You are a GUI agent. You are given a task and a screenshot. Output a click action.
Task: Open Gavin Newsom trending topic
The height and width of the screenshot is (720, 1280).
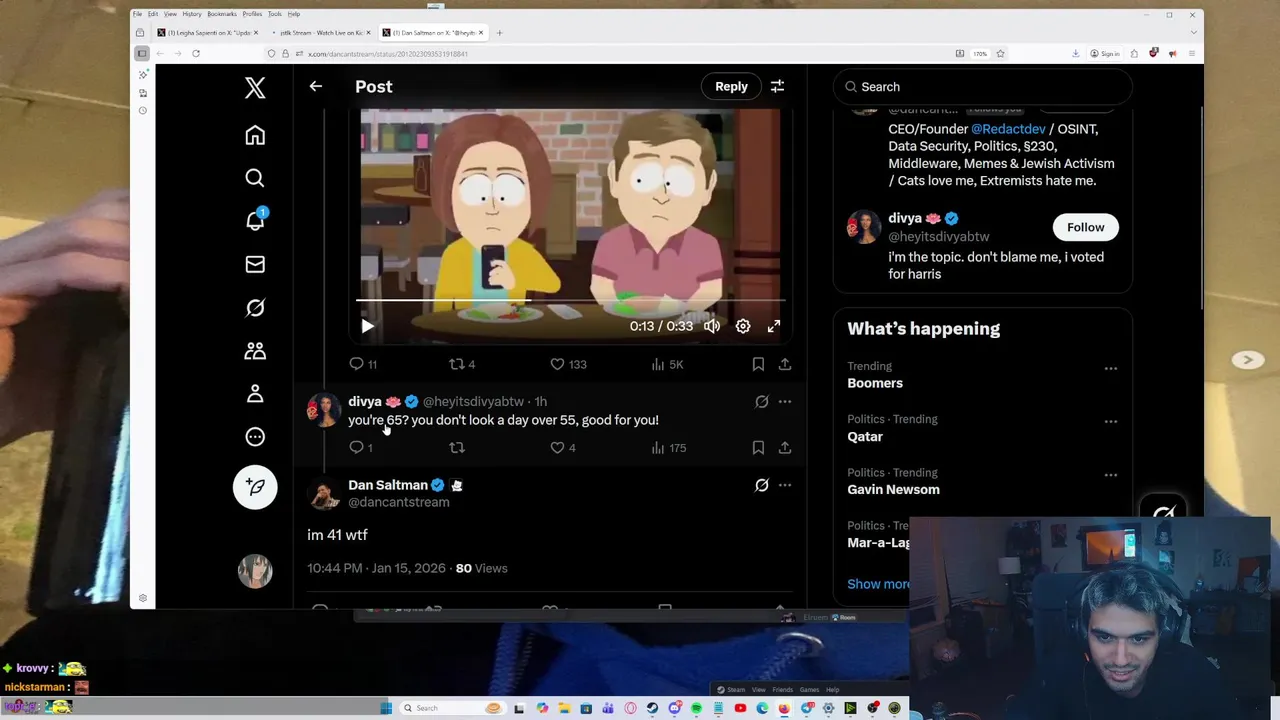click(893, 489)
